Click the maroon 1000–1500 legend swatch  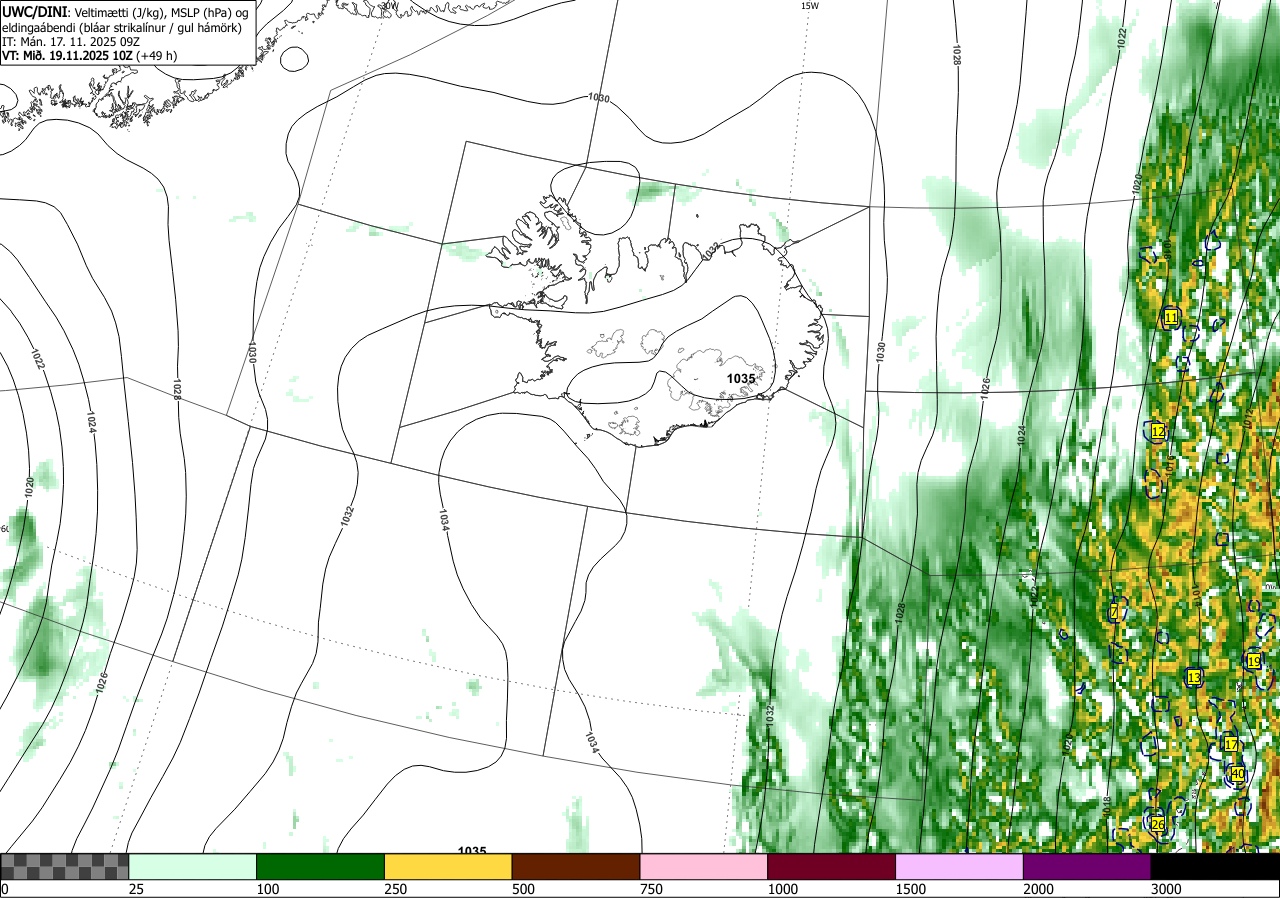(x=832, y=866)
